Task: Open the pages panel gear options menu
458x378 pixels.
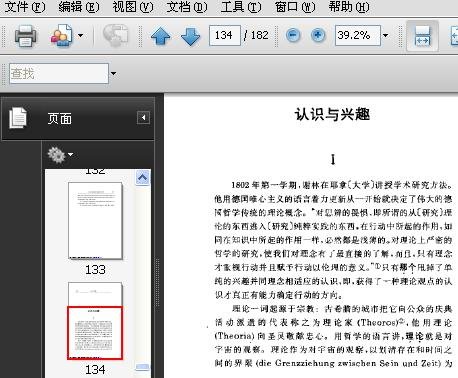Action: tap(60, 155)
